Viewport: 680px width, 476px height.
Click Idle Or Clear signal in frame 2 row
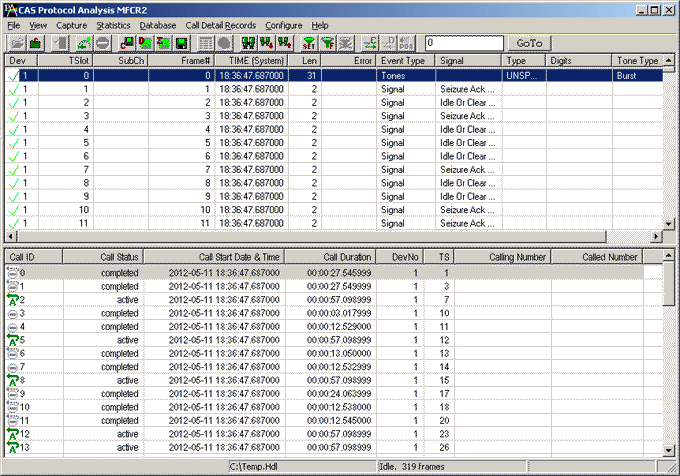pyautogui.click(x=468, y=102)
